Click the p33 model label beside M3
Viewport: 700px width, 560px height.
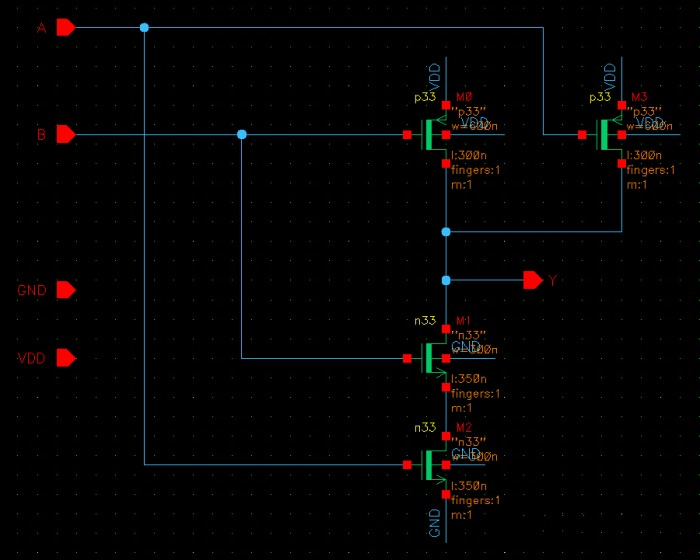point(599,97)
